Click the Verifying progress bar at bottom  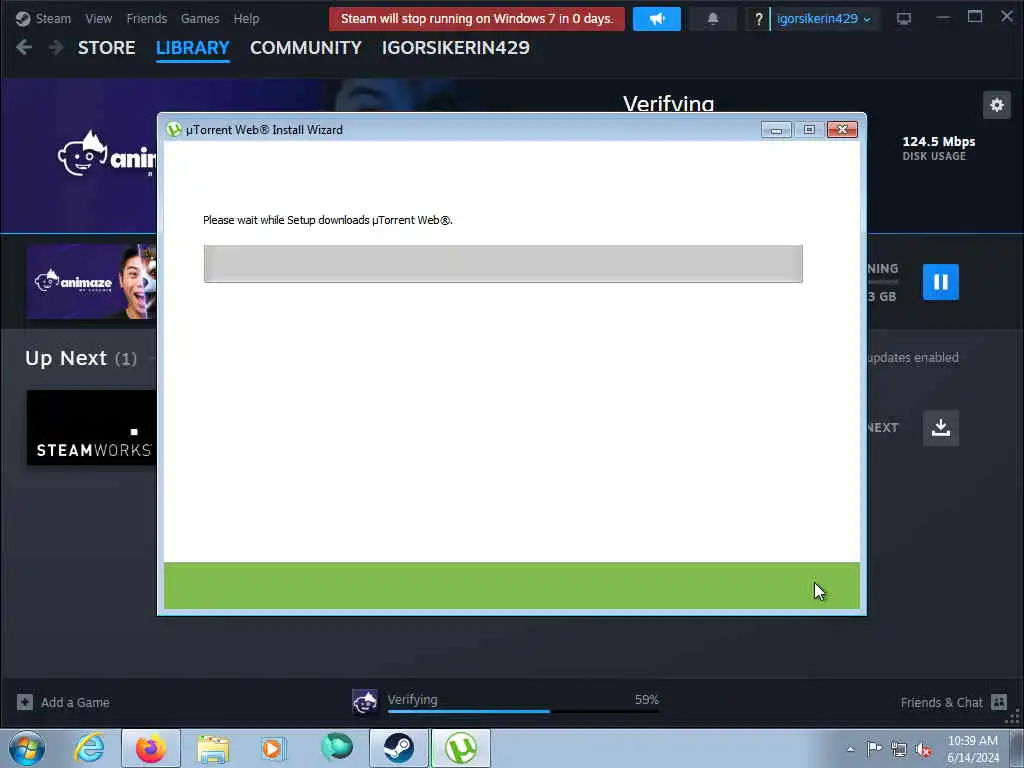[x=523, y=711]
